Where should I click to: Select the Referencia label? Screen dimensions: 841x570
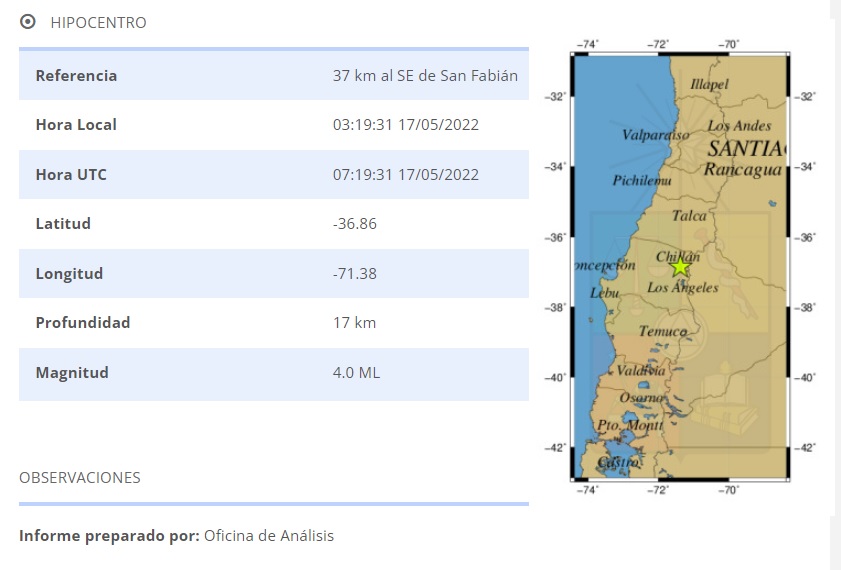(76, 76)
